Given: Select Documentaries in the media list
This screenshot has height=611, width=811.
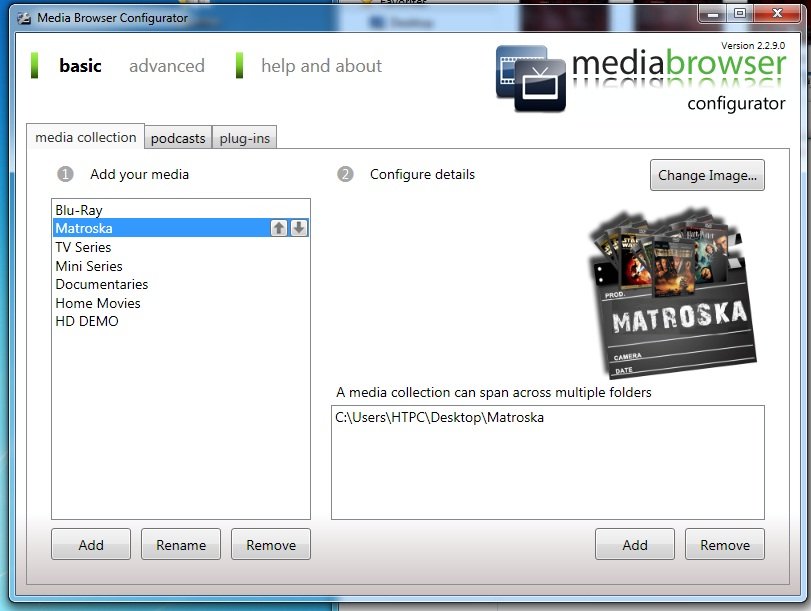Looking at the screenshot, I should pos(181,284).
